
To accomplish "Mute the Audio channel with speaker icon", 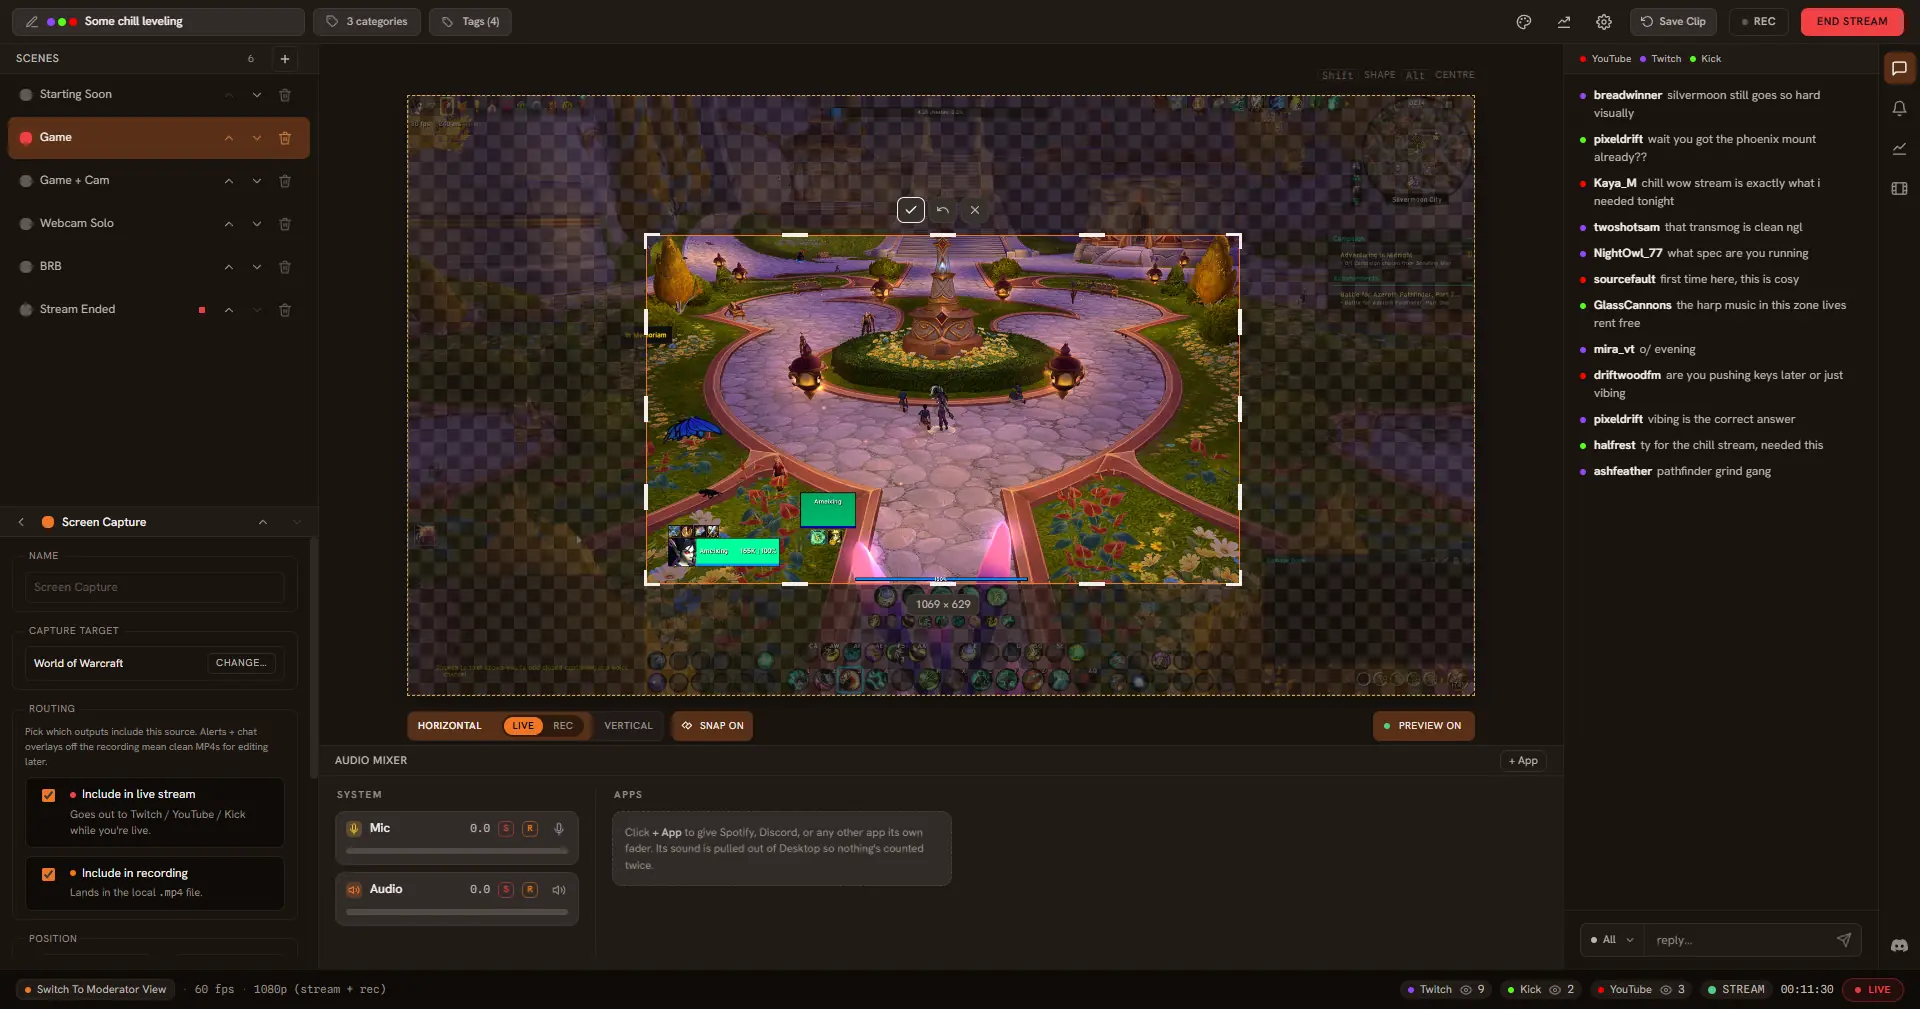I will pyautogui.click(x=559, y=890).
